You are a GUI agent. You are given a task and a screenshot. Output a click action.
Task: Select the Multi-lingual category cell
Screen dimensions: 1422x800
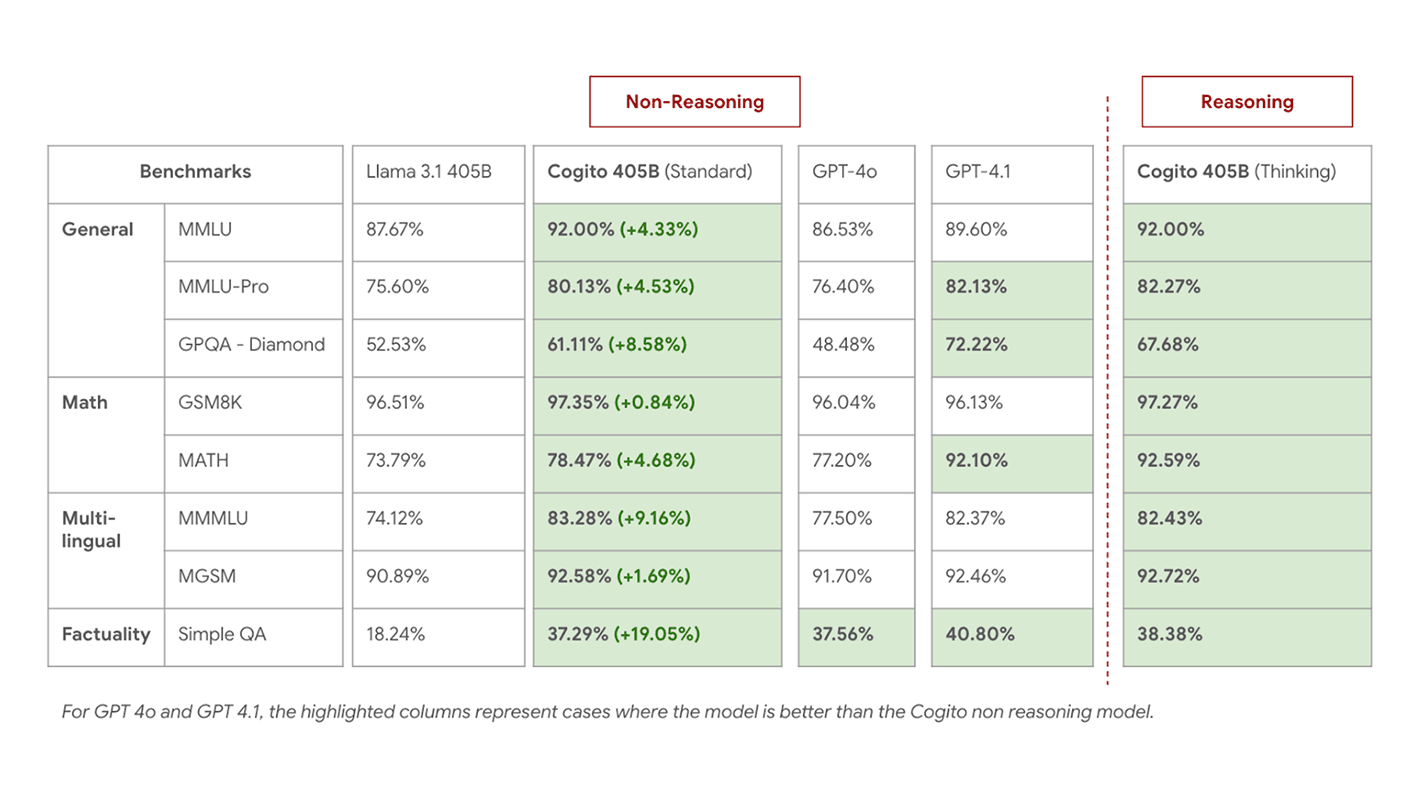92,530
